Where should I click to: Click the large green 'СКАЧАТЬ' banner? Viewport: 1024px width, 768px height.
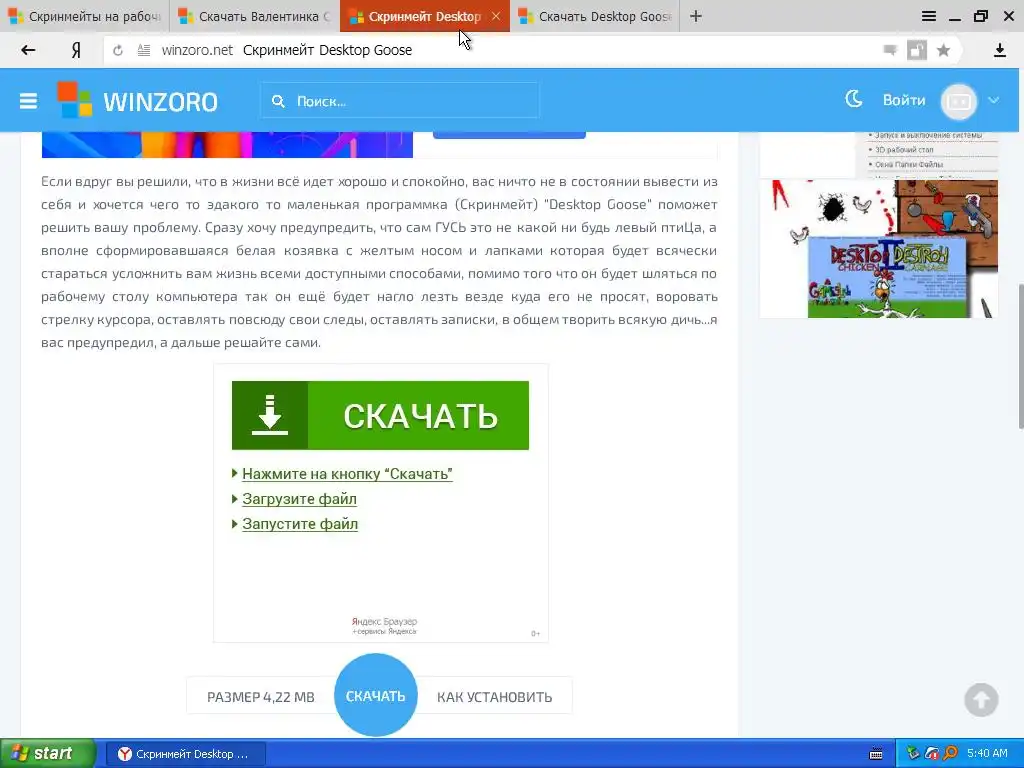click(x=380, y=415)
